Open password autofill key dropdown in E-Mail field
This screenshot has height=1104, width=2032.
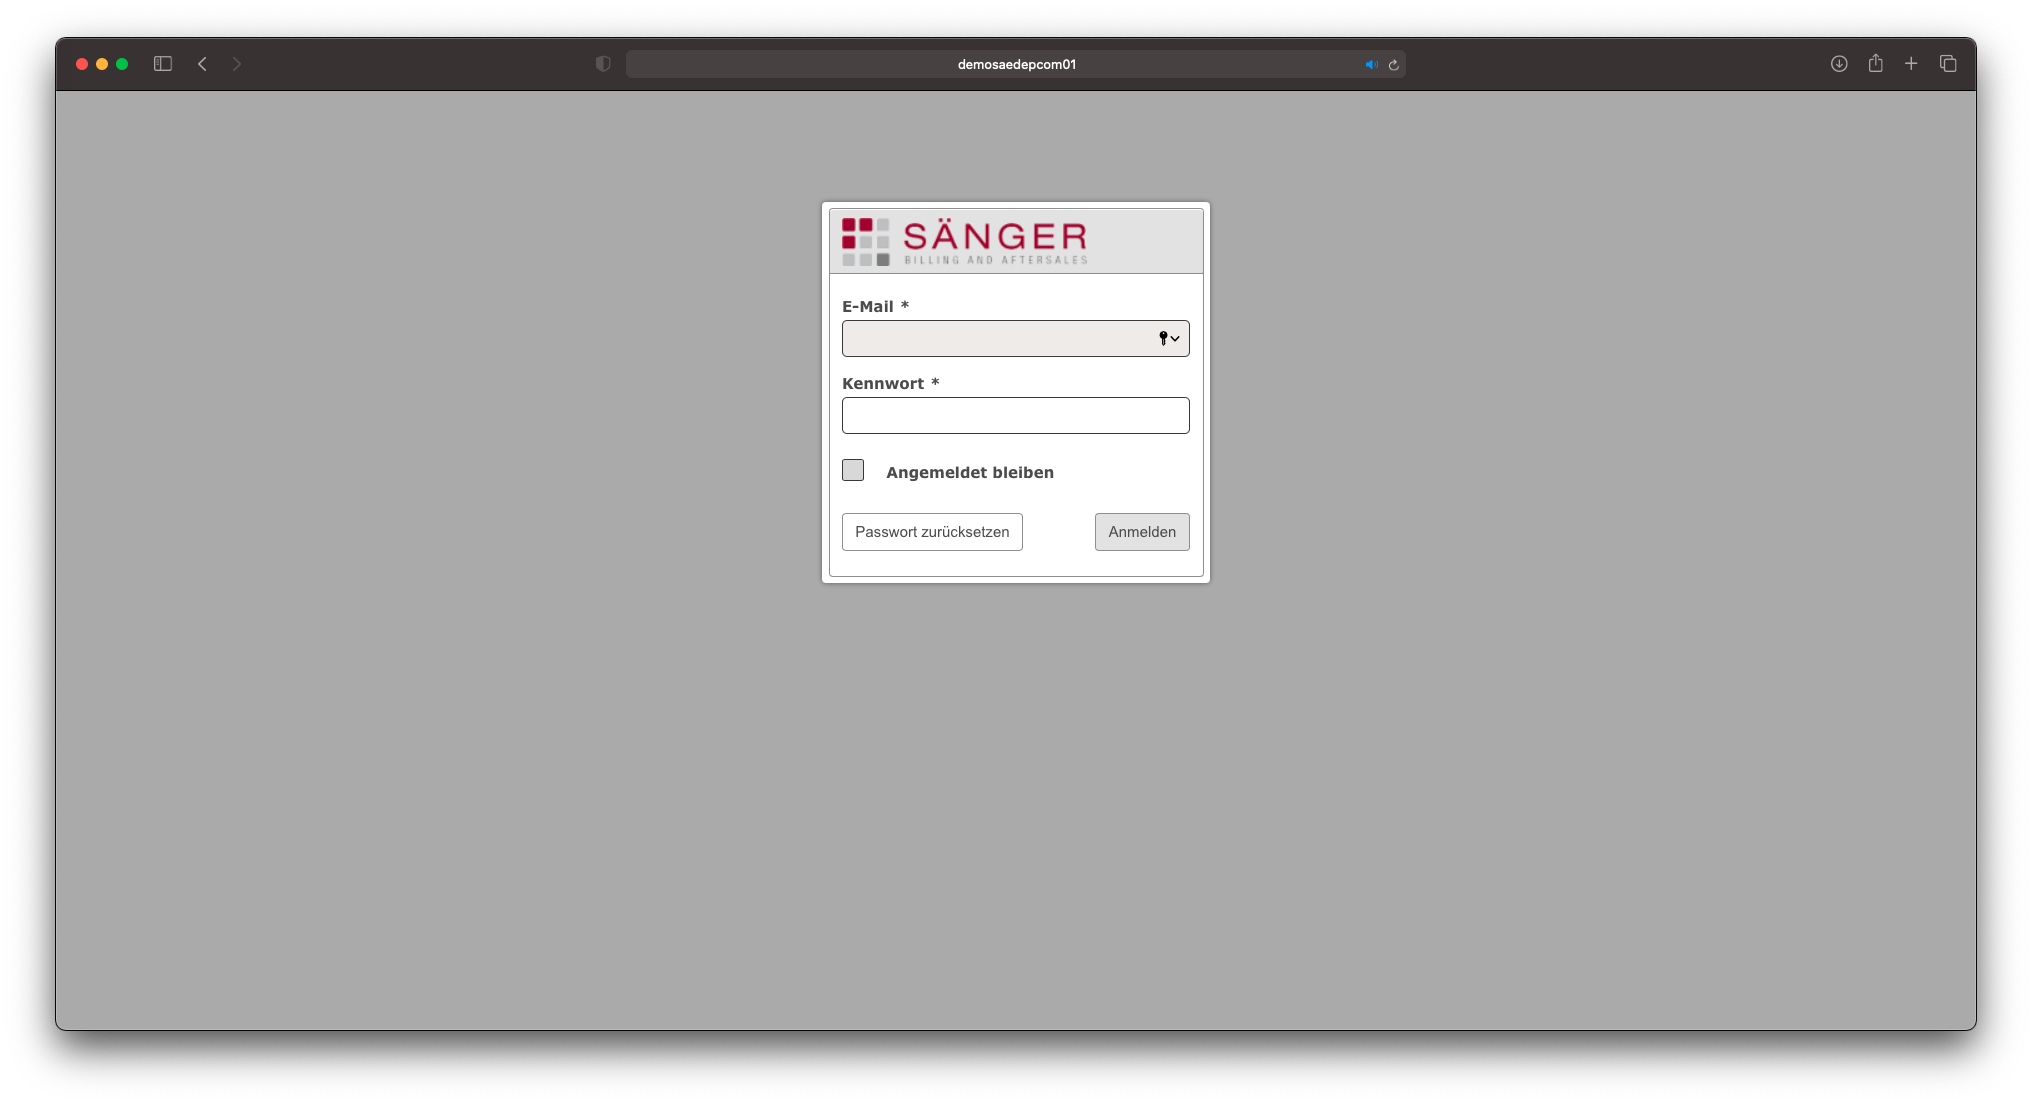pos(1169,338)
